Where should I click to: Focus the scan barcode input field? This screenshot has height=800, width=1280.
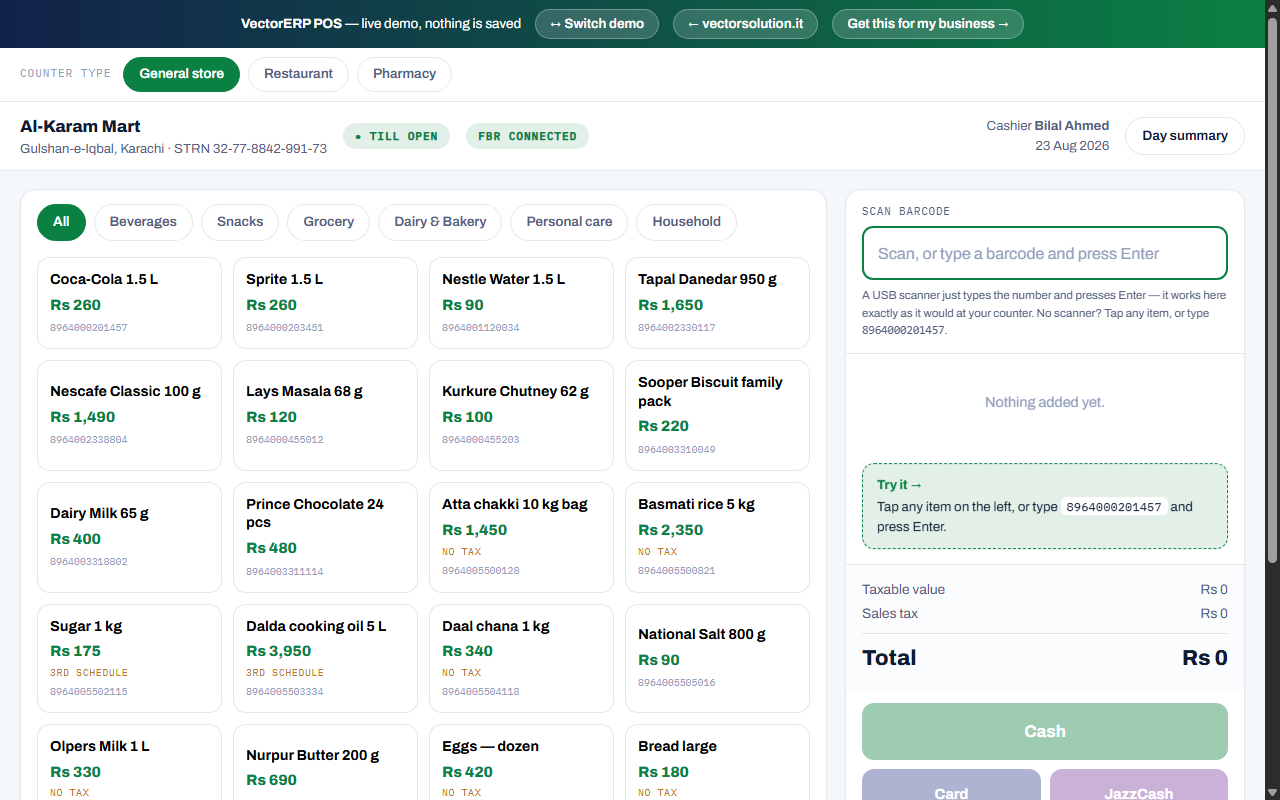pyautogui.click(x=1045, y=254)
